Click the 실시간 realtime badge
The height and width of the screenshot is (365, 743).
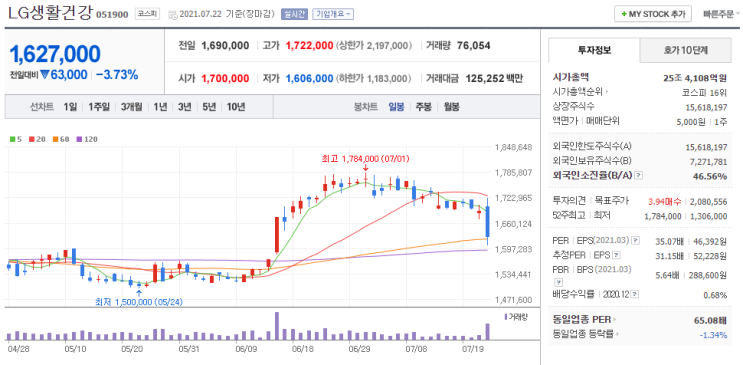coord(295,14)
